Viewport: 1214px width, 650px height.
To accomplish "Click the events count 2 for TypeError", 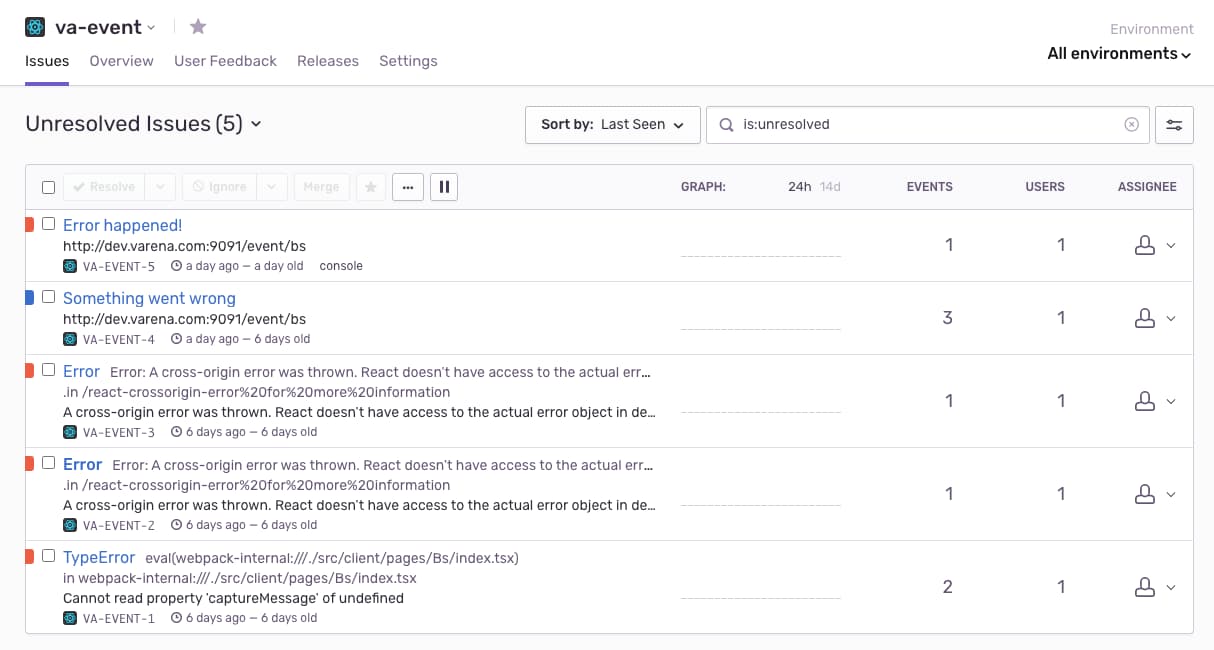I will tap(948, 587).
